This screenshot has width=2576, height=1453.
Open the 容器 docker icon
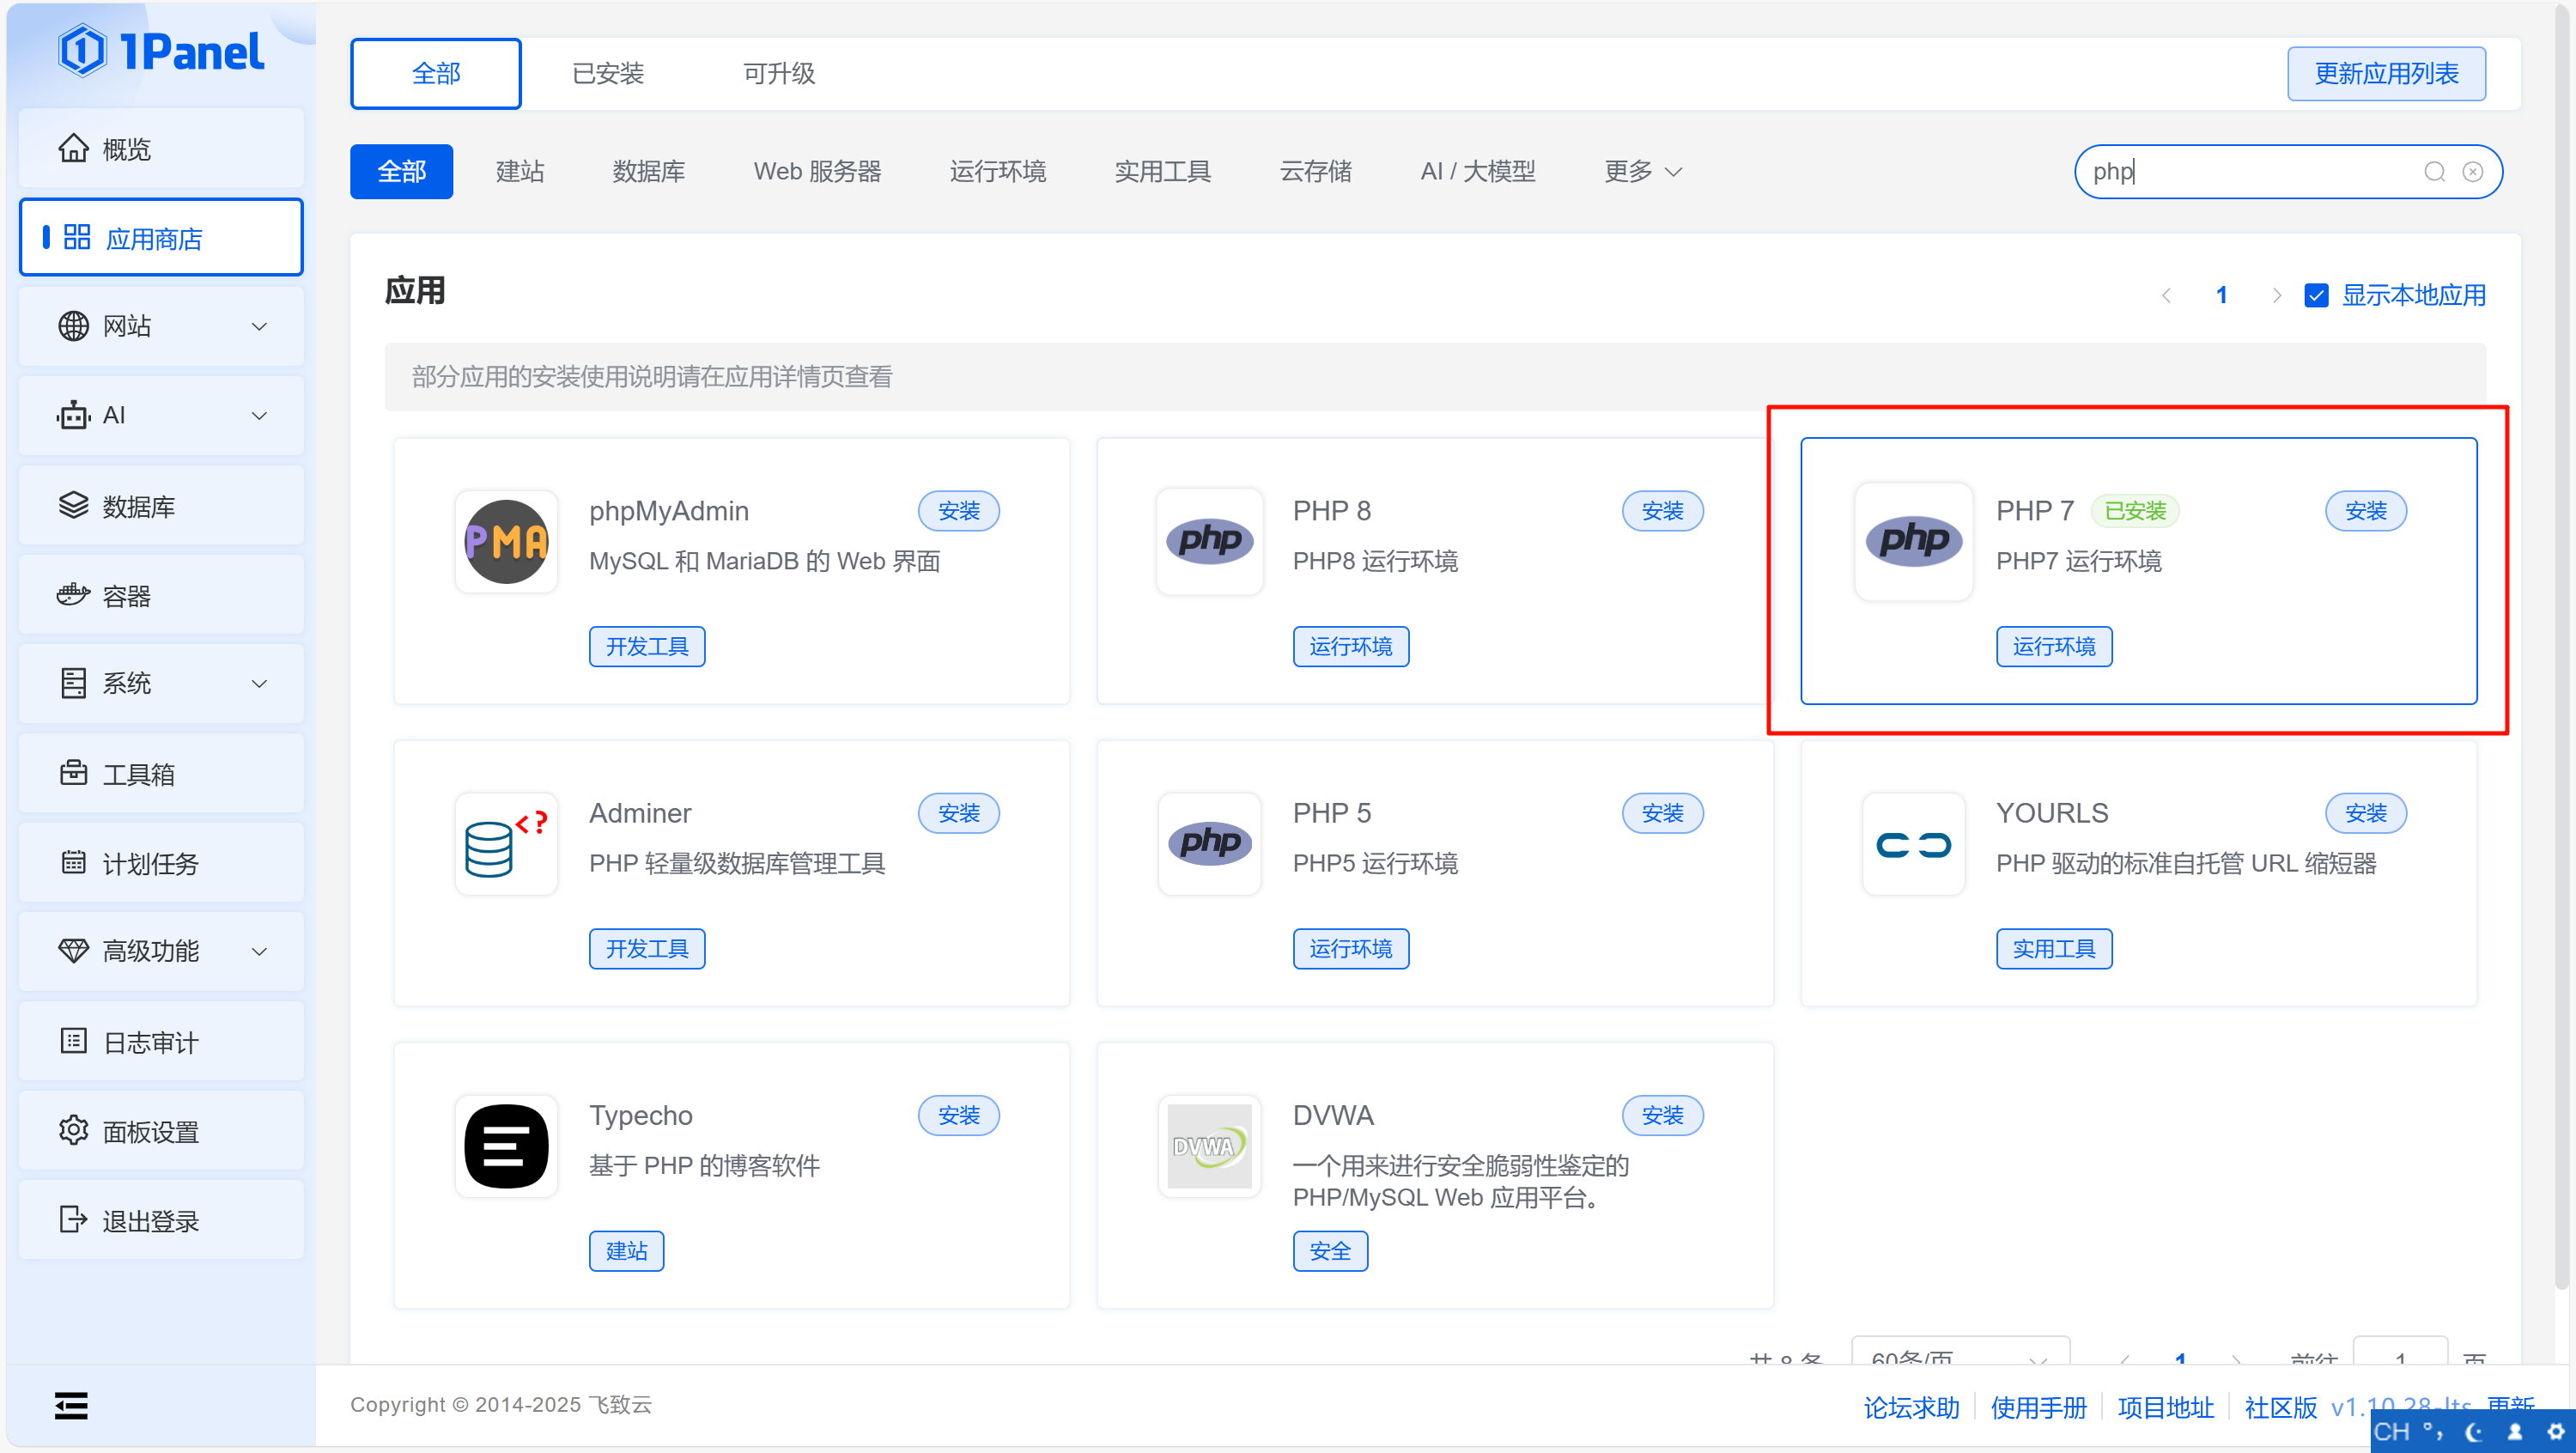click(x=73, y=595)
